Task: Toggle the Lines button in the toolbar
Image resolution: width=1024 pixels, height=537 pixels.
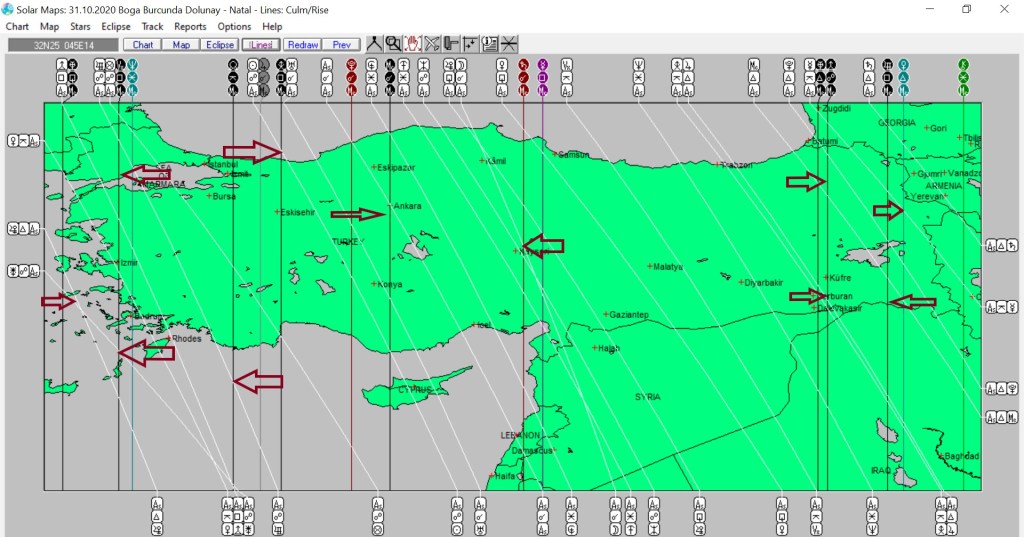Action: 261,45
